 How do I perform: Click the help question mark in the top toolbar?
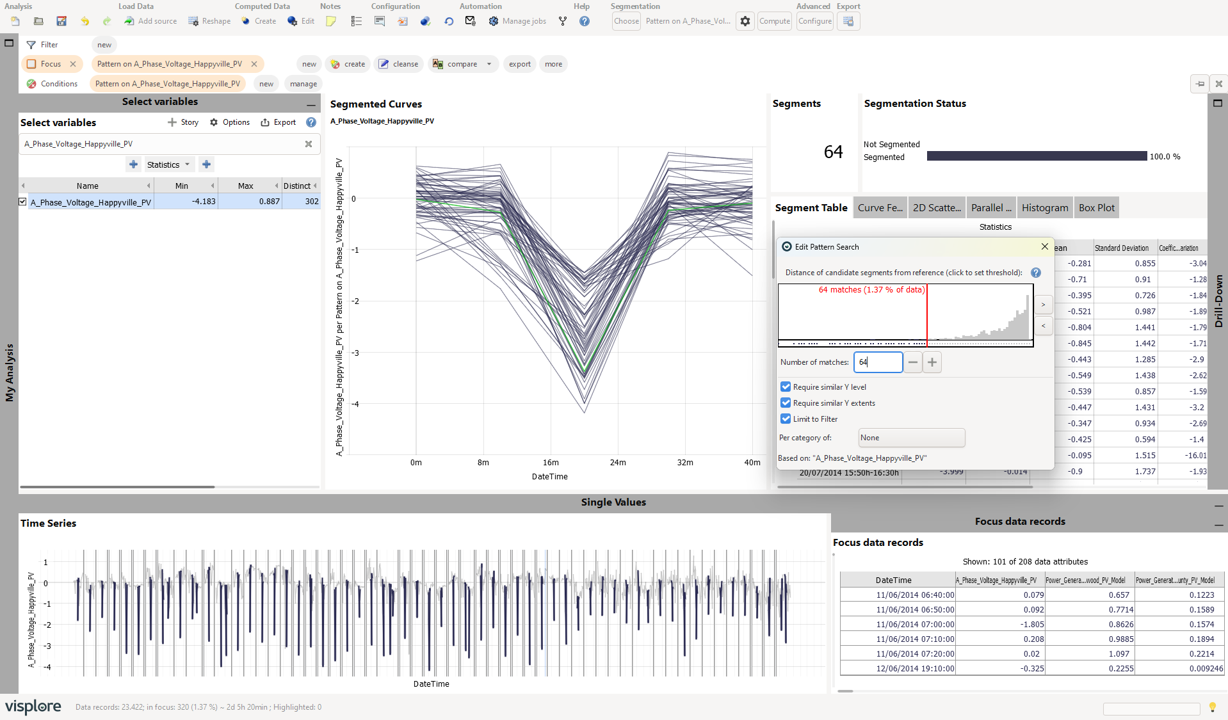pyautogui.click(x=584, y=21)
